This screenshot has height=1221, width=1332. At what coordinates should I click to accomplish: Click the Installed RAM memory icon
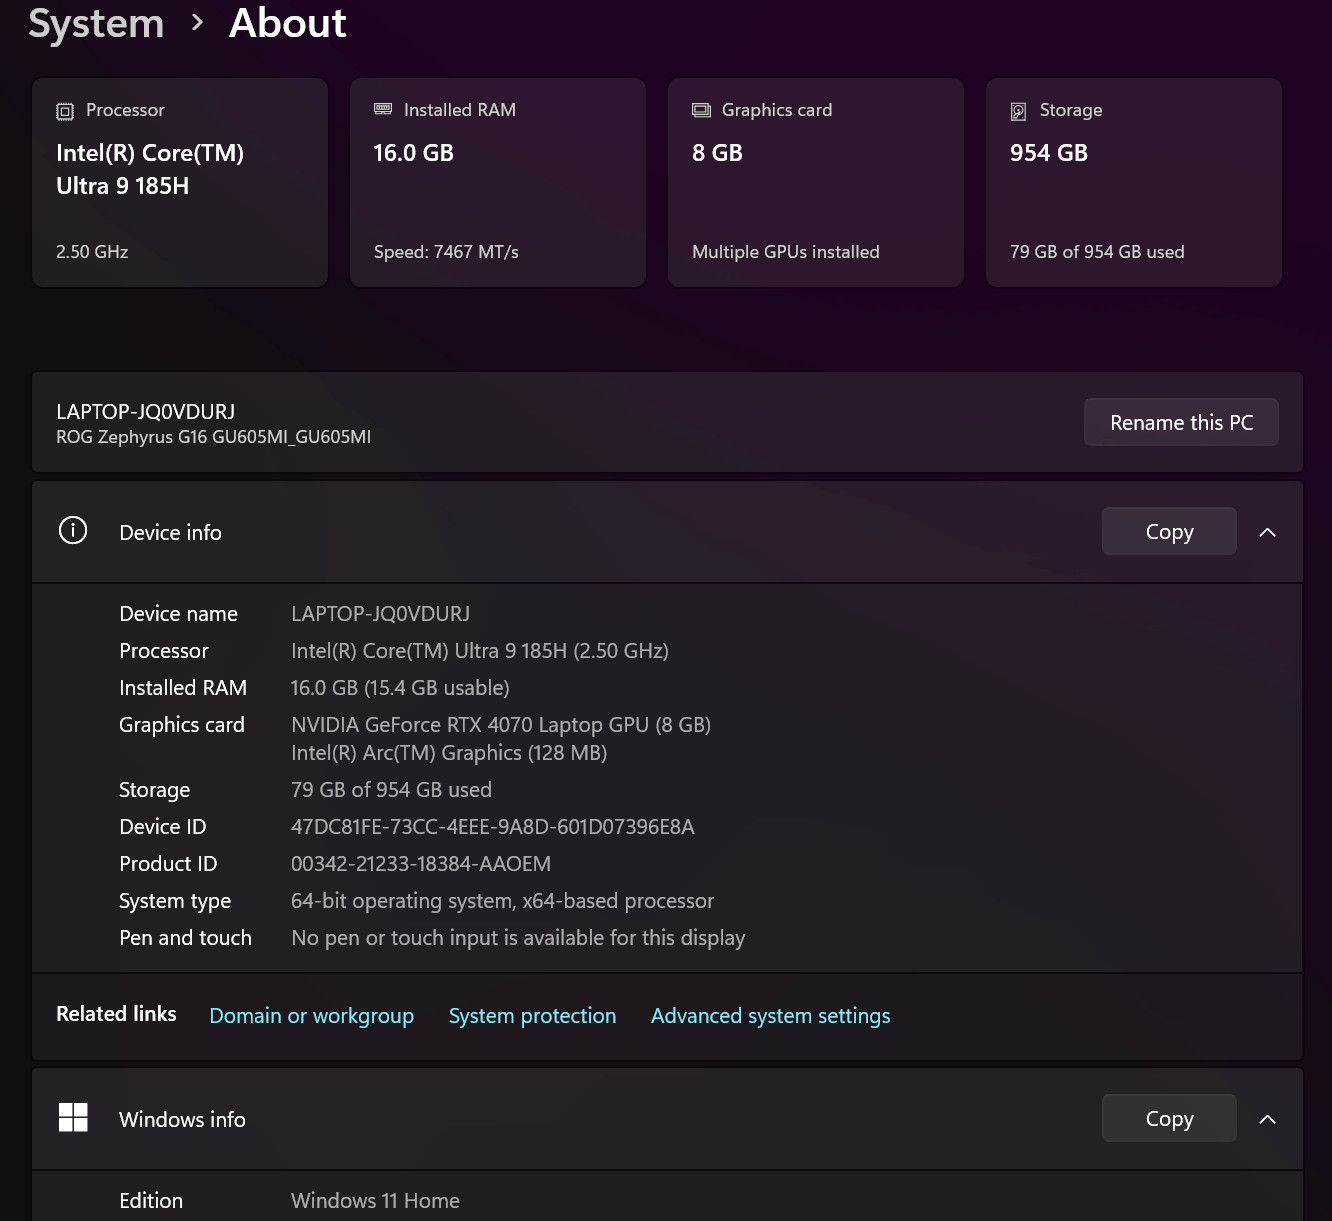(x=383, y=109)
